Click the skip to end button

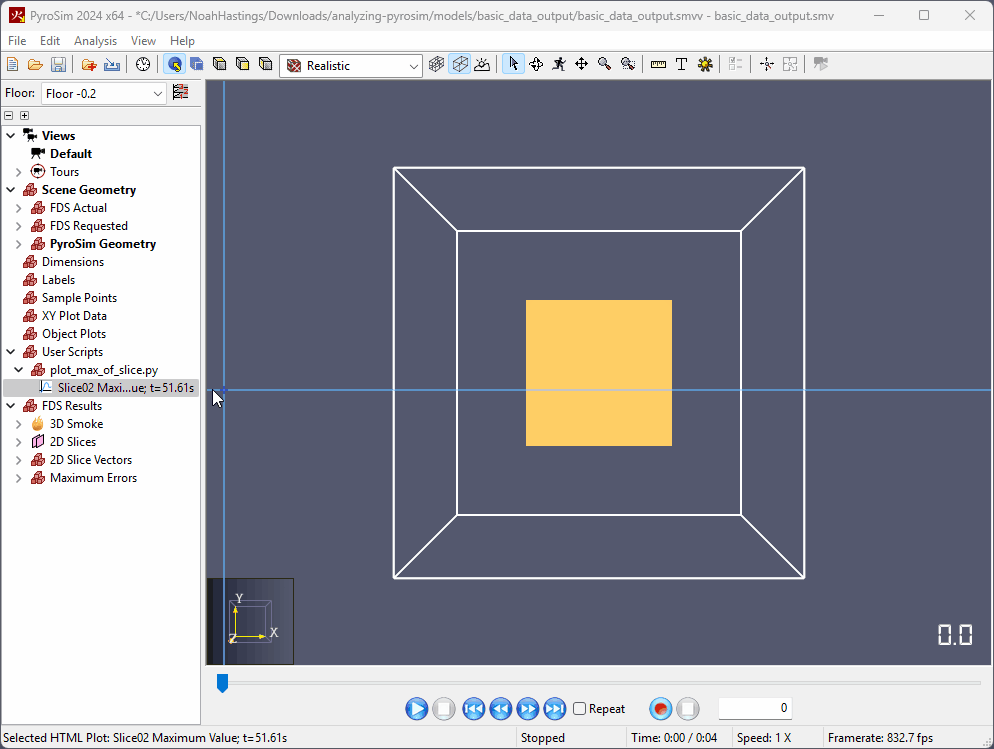555,708
